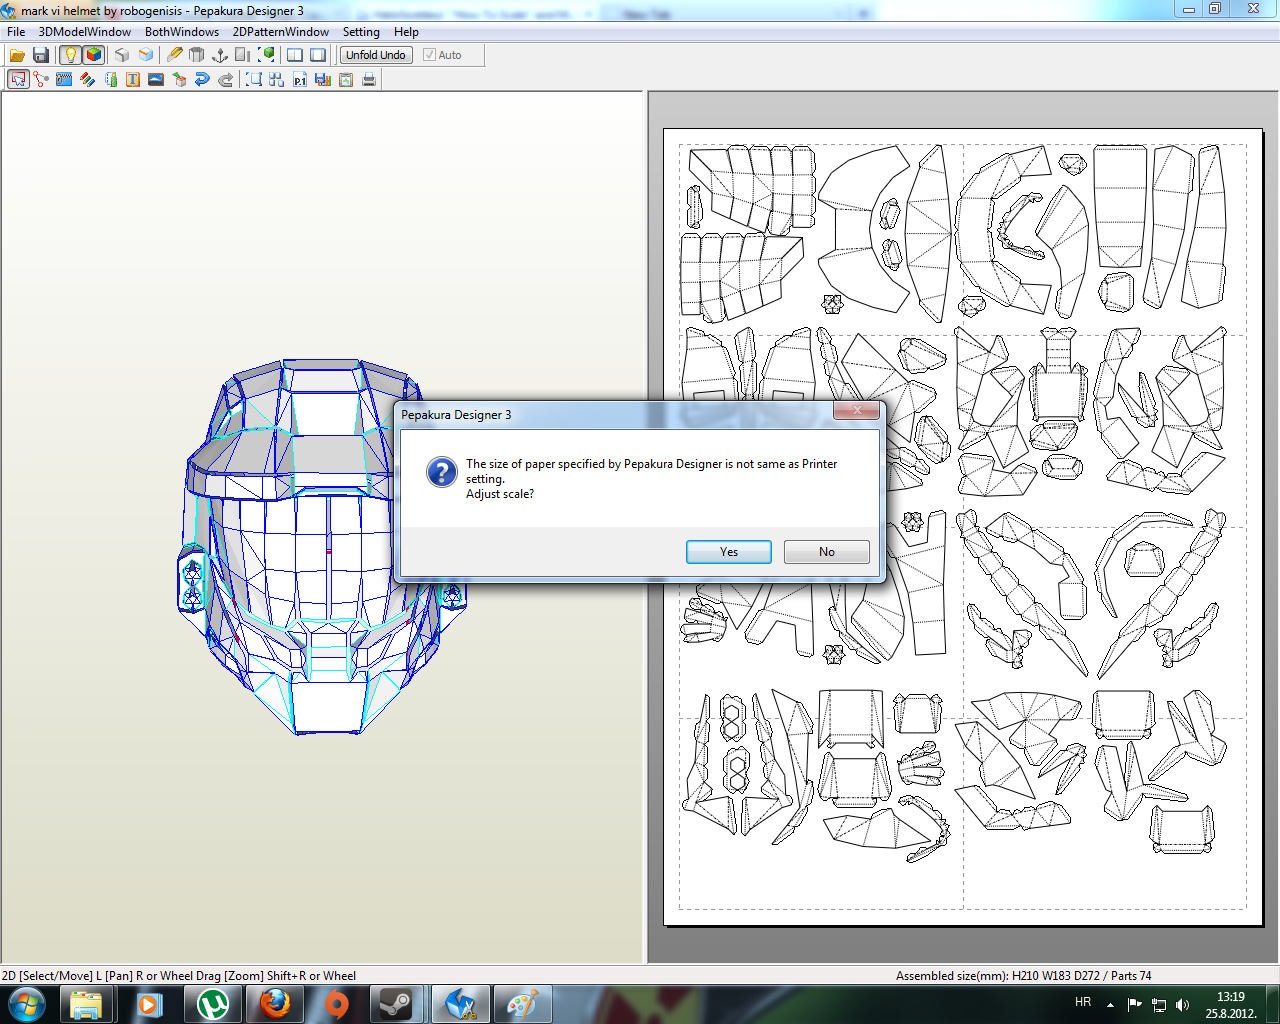
Task: Open Windows Explorer from taskbar
Action: tap(86, 1004)
